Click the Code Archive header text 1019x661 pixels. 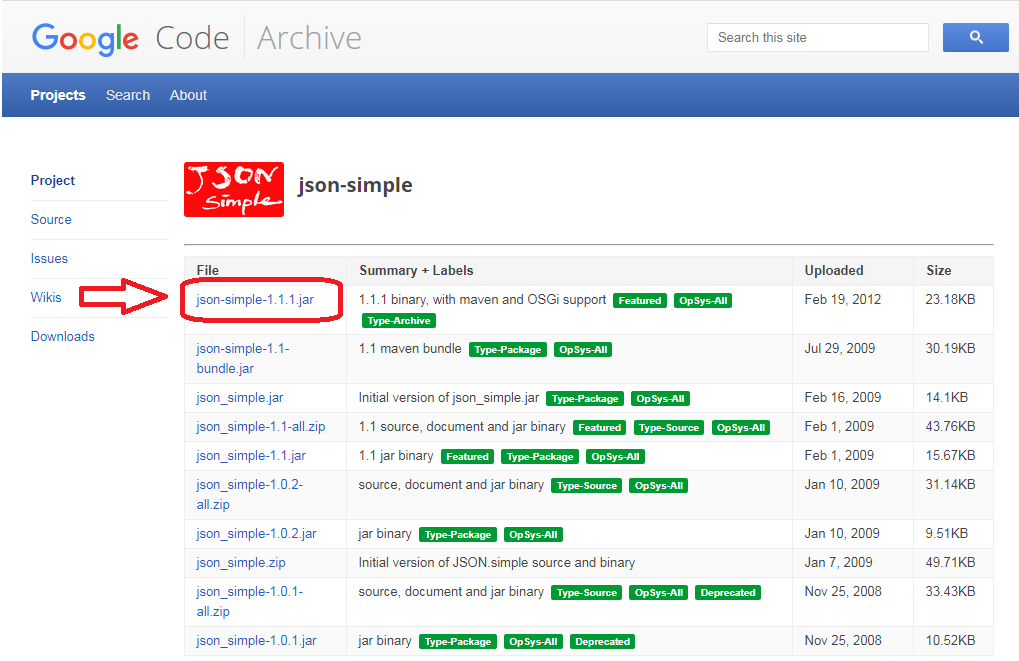[259, 38]
